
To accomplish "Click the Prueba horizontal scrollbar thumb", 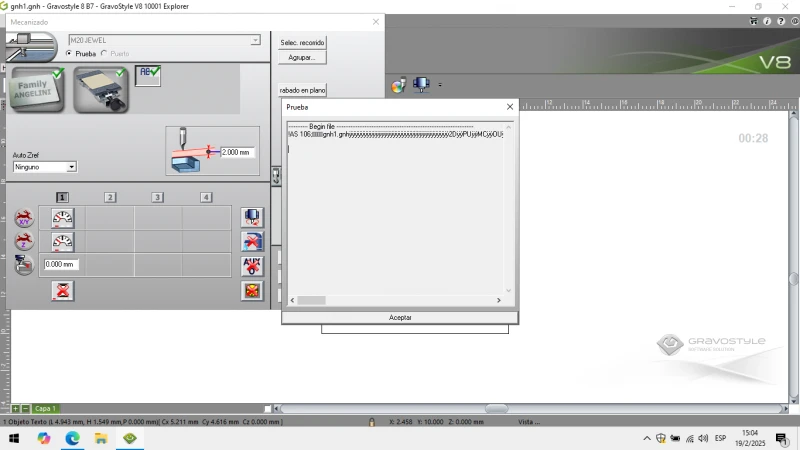I will tap(311, 301).
